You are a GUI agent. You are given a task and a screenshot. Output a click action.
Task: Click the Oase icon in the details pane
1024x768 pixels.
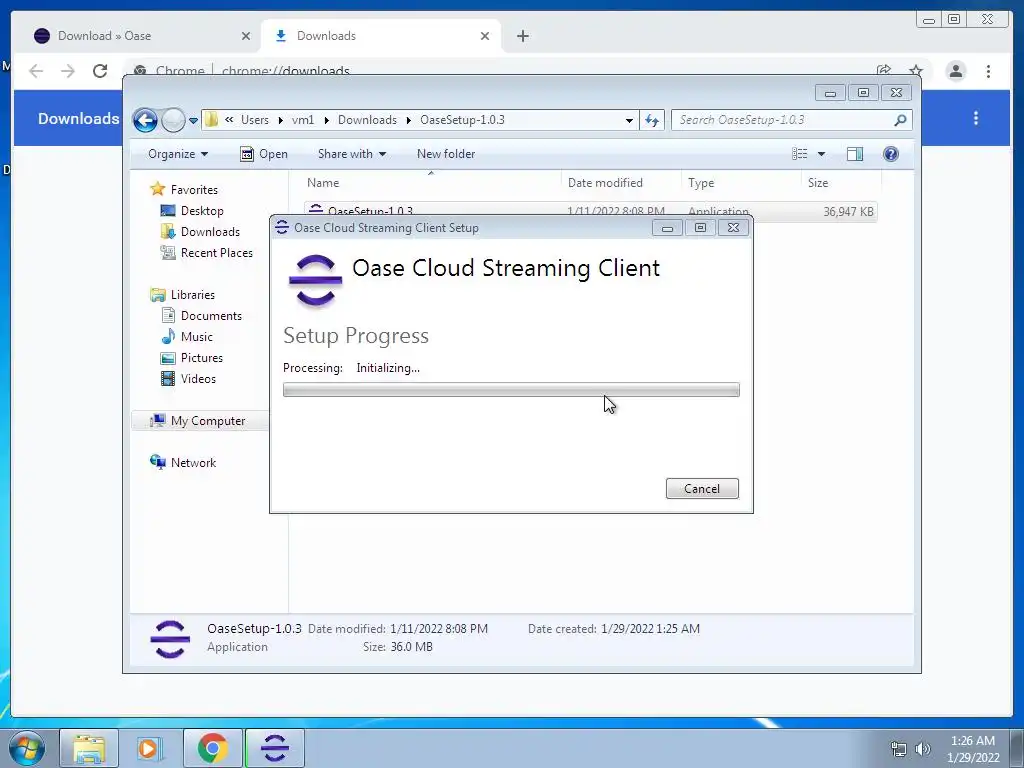click(170, 639)
